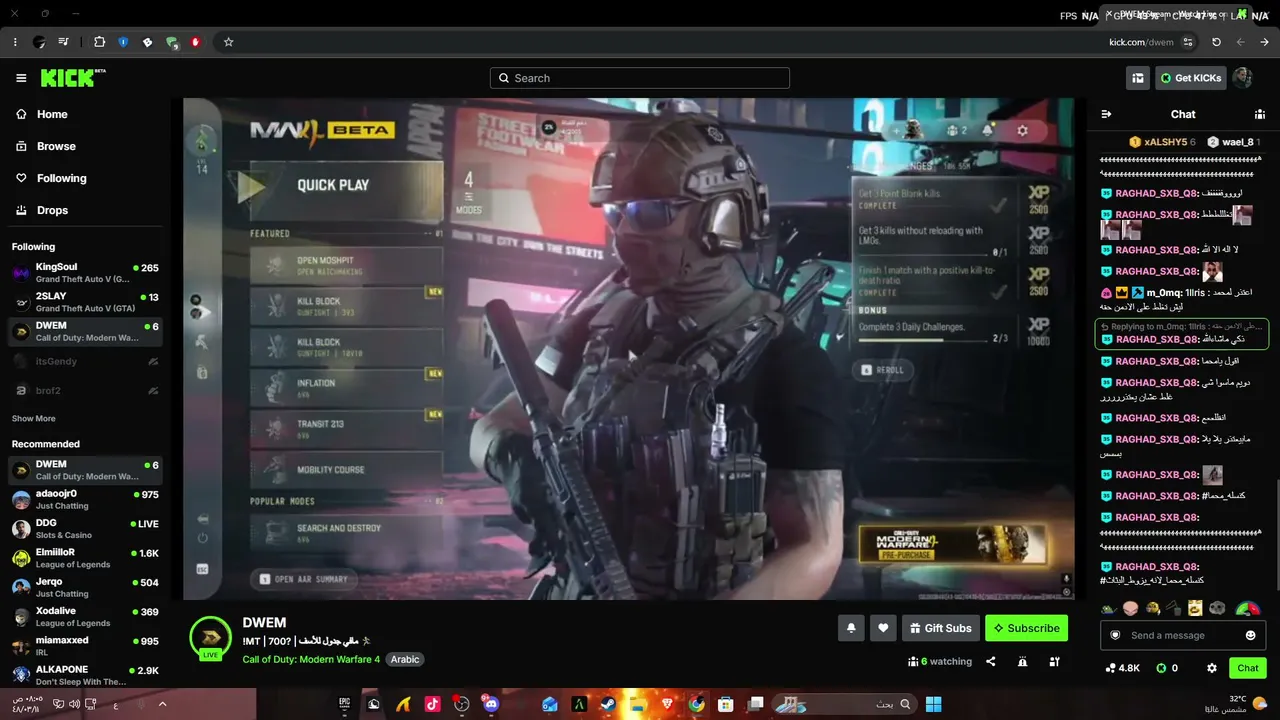The width and height of the screenshot is (1280, 720).
Task: Open brof2's offline channel
Action: 85,390
